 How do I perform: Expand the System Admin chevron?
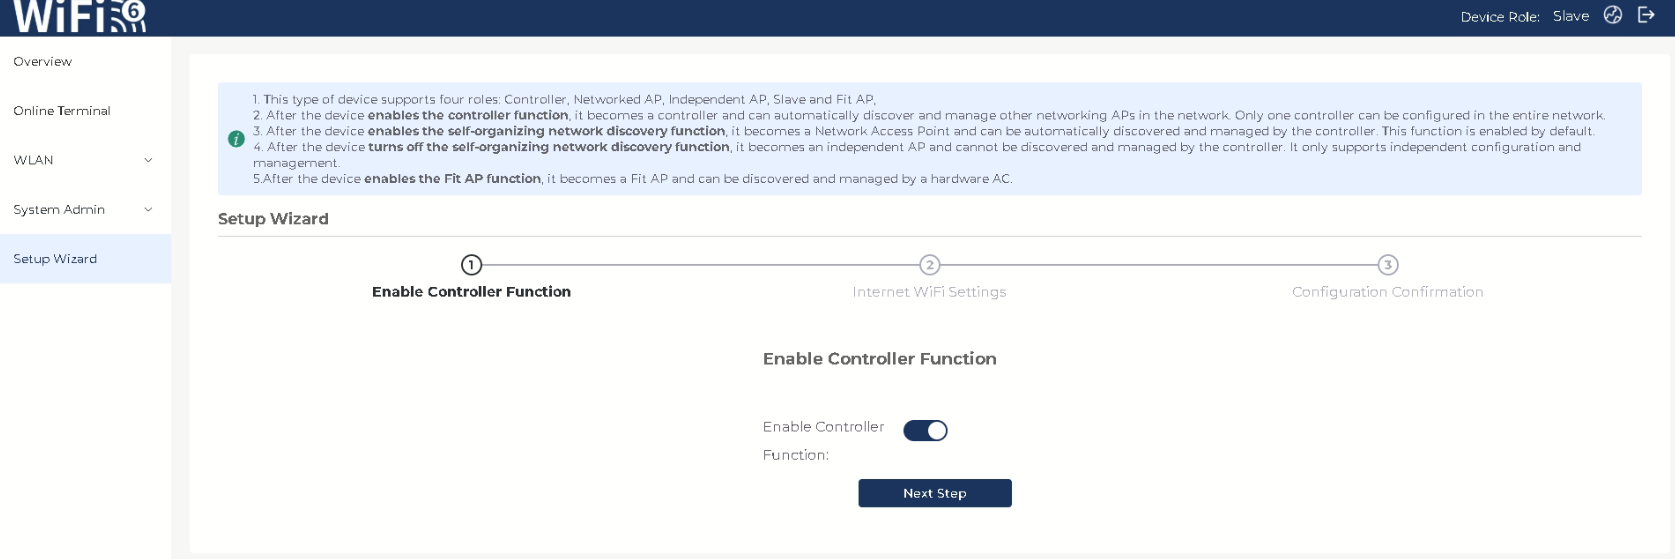(x=148, y=210)
